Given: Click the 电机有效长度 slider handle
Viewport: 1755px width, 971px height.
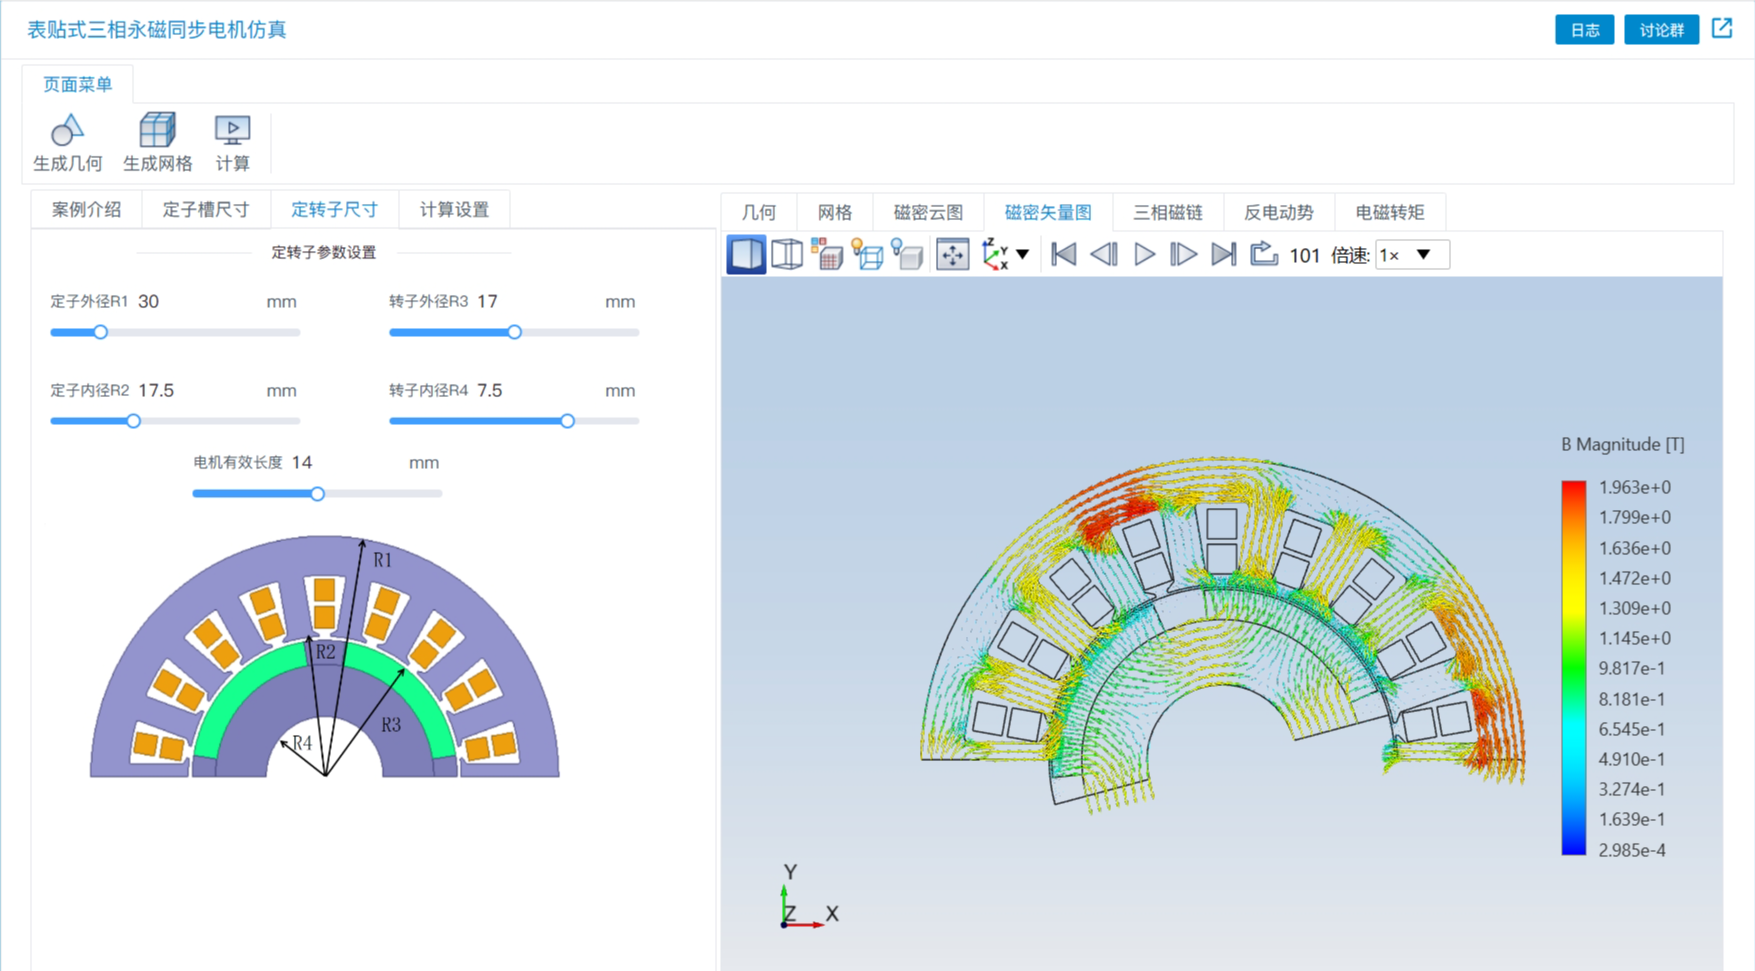Looking at the screenshot, I should tap(317, 493).
